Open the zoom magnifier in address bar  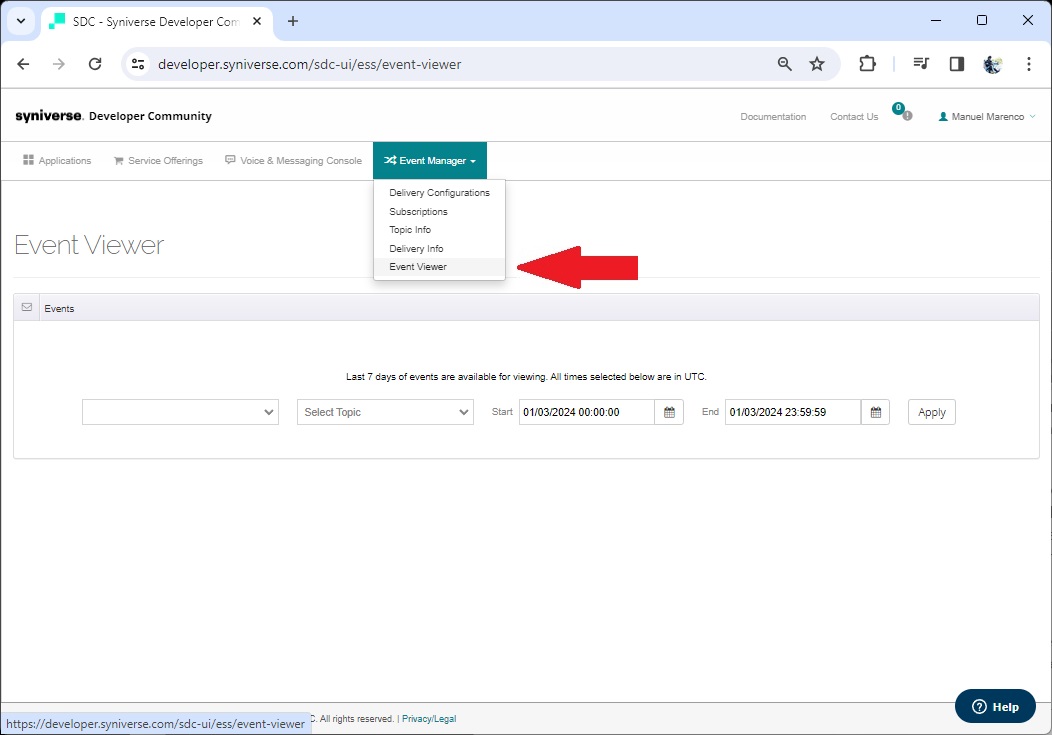784,64
